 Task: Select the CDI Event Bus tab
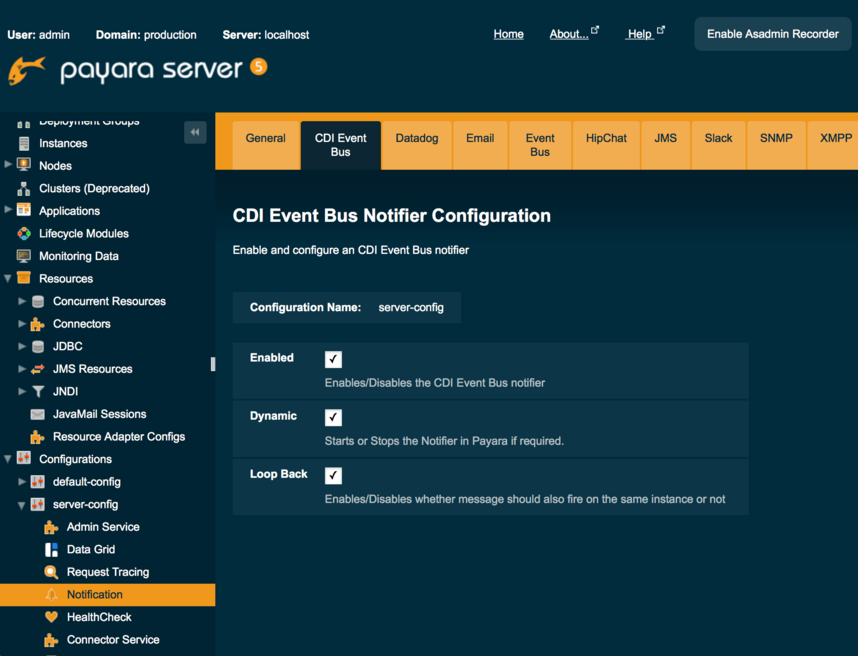coord(340,145)
